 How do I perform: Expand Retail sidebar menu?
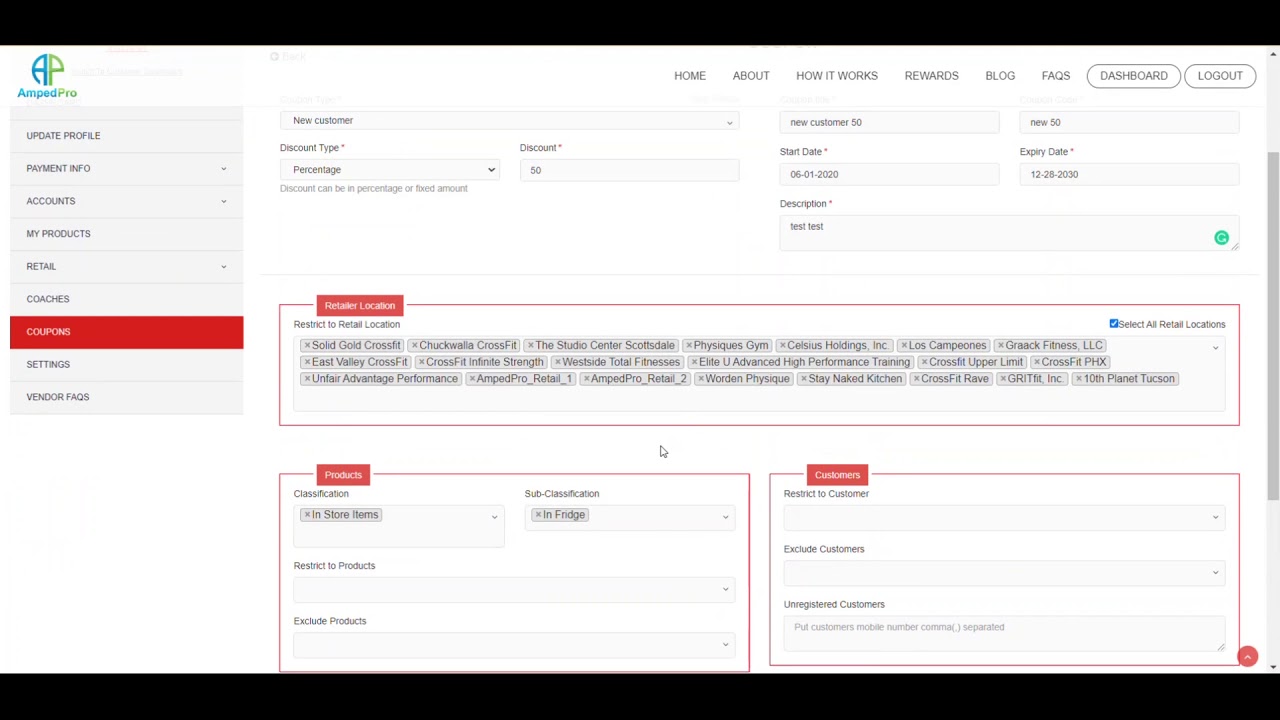click(126, 266)
